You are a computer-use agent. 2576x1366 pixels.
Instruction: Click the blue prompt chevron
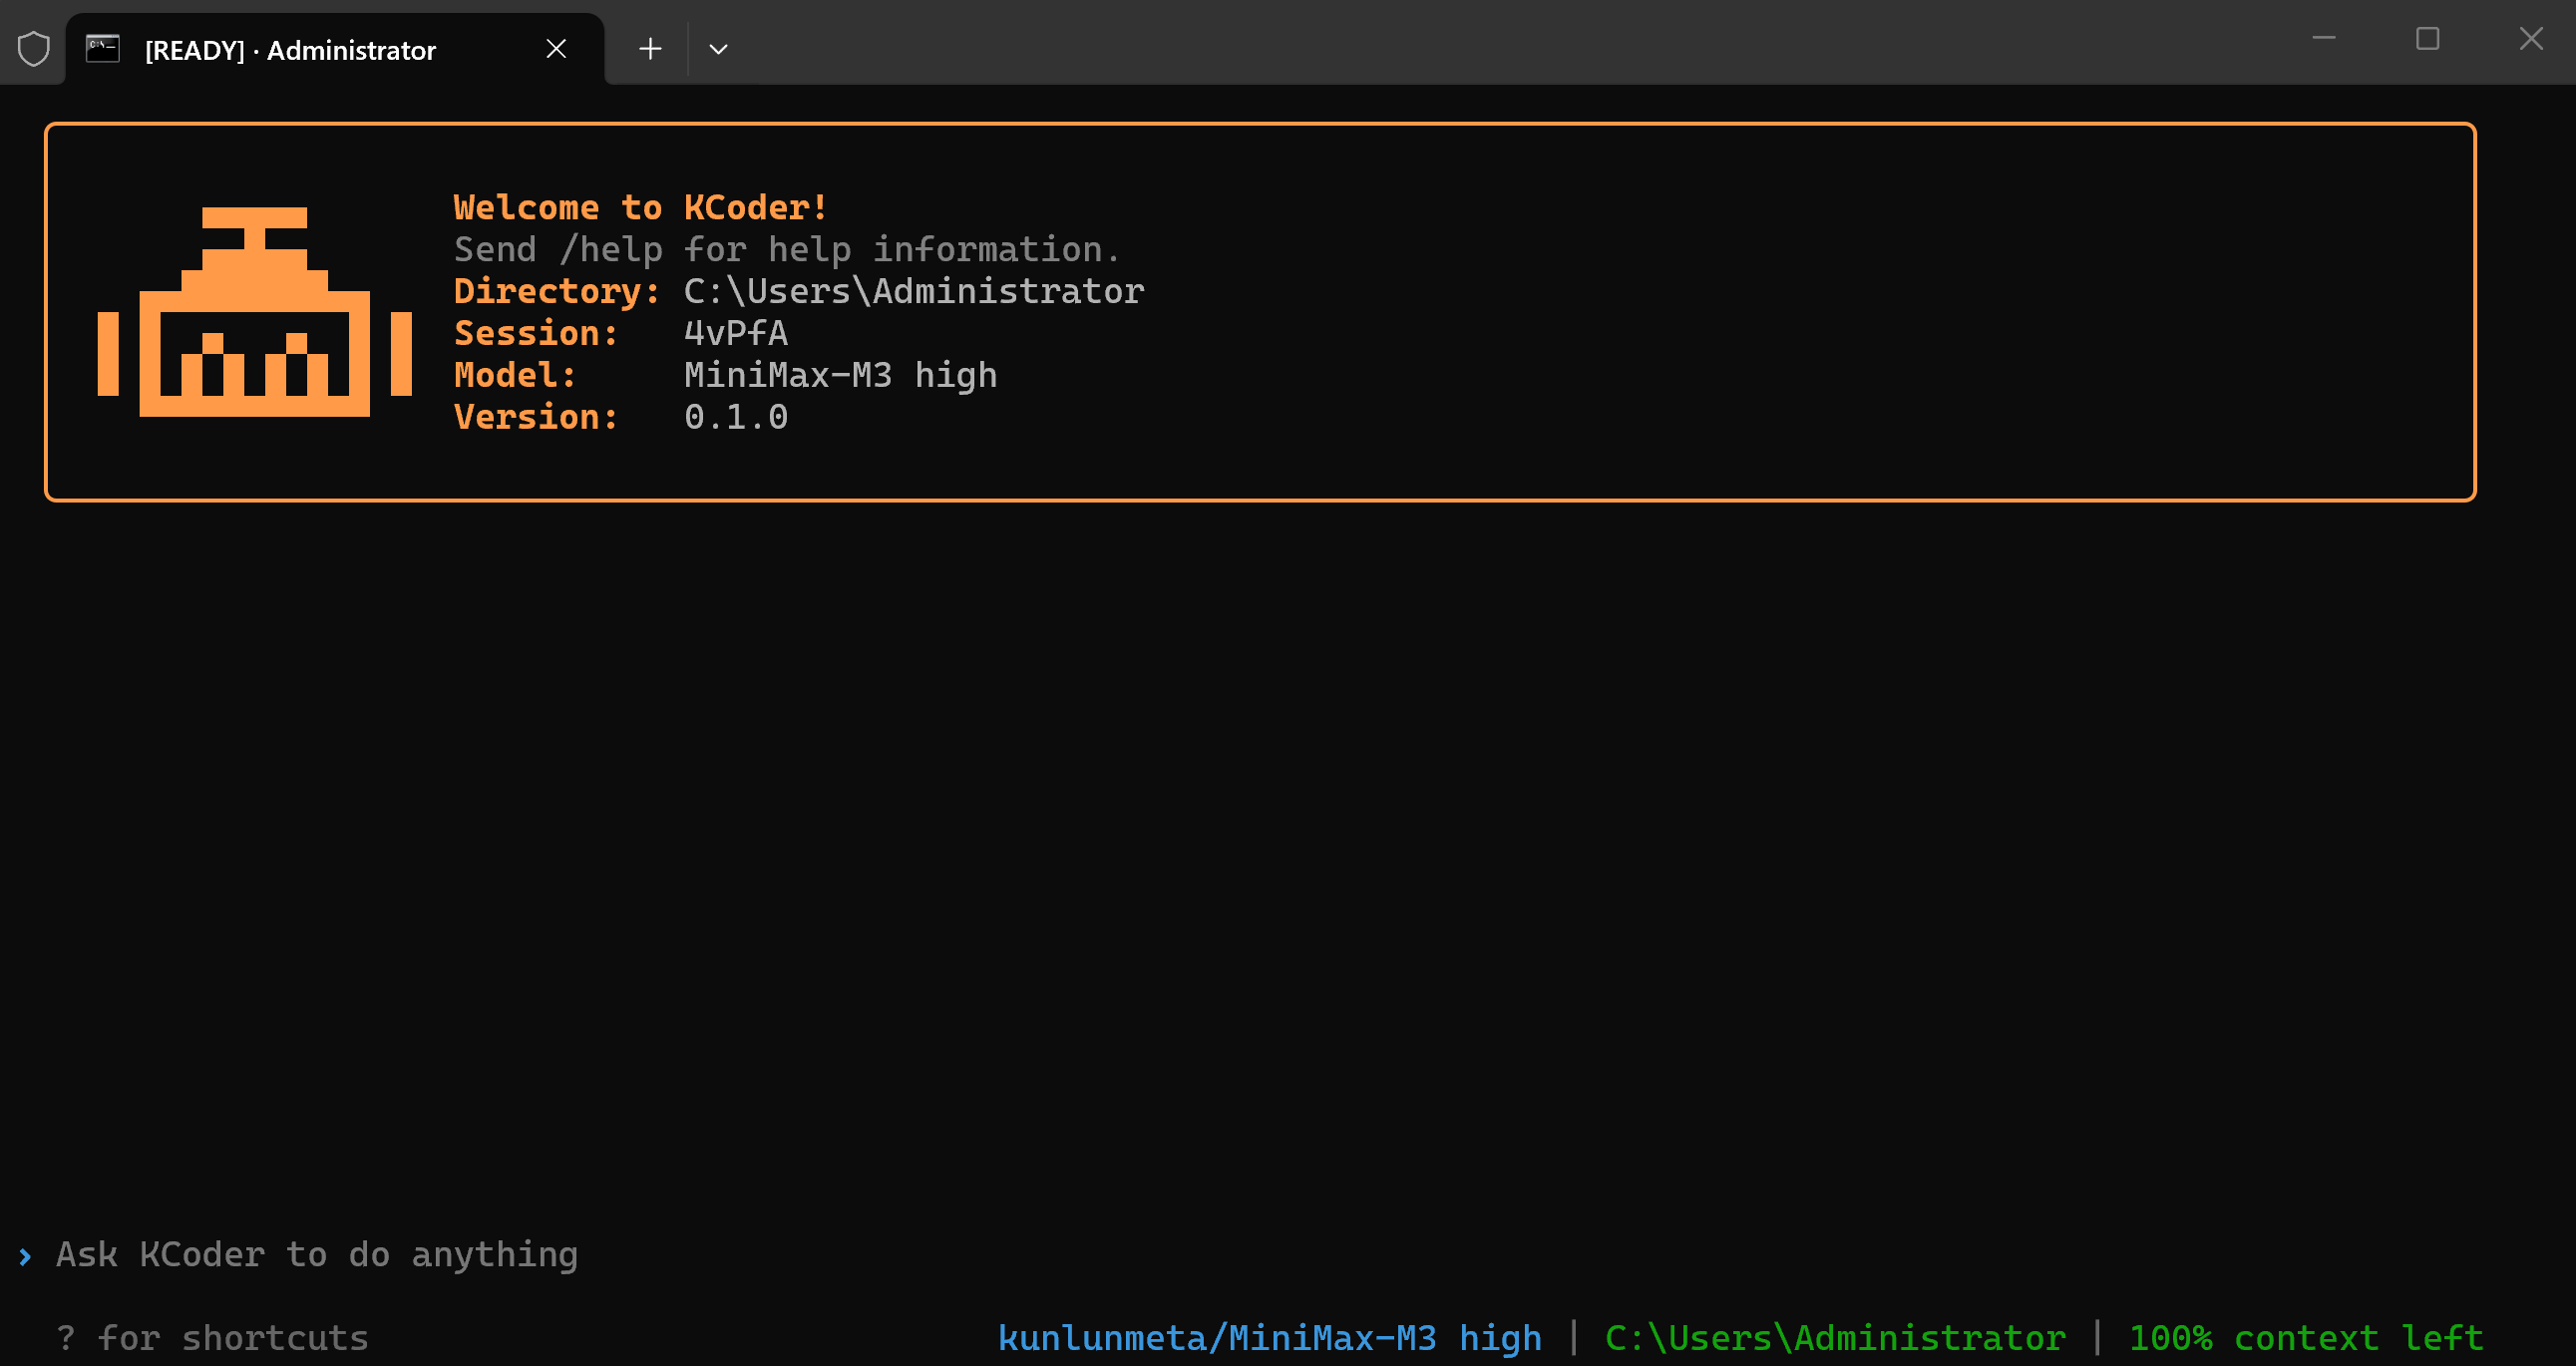25,1257
